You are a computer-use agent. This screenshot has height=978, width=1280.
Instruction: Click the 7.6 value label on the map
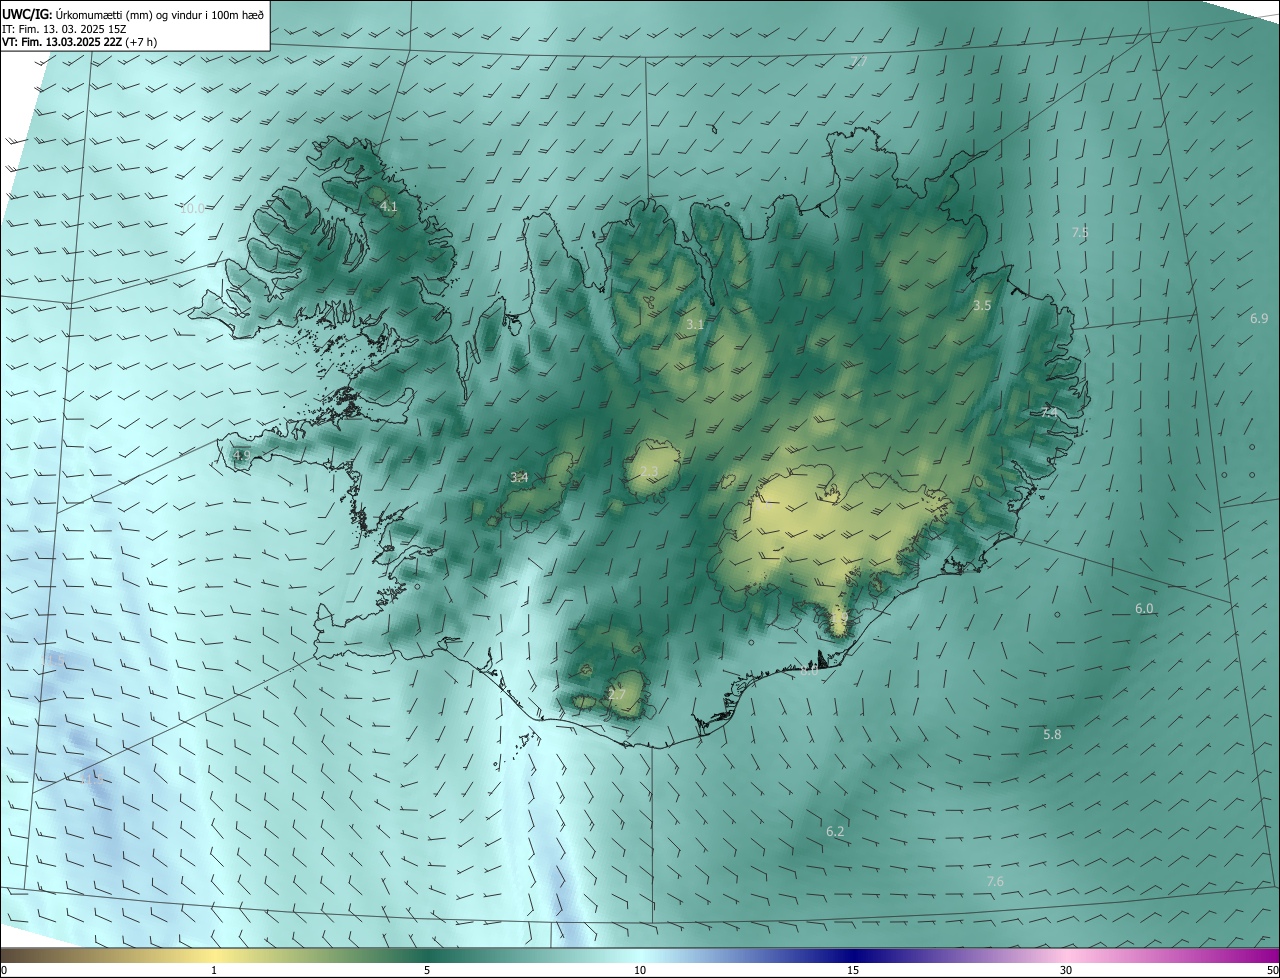click(x=995, y=882)
